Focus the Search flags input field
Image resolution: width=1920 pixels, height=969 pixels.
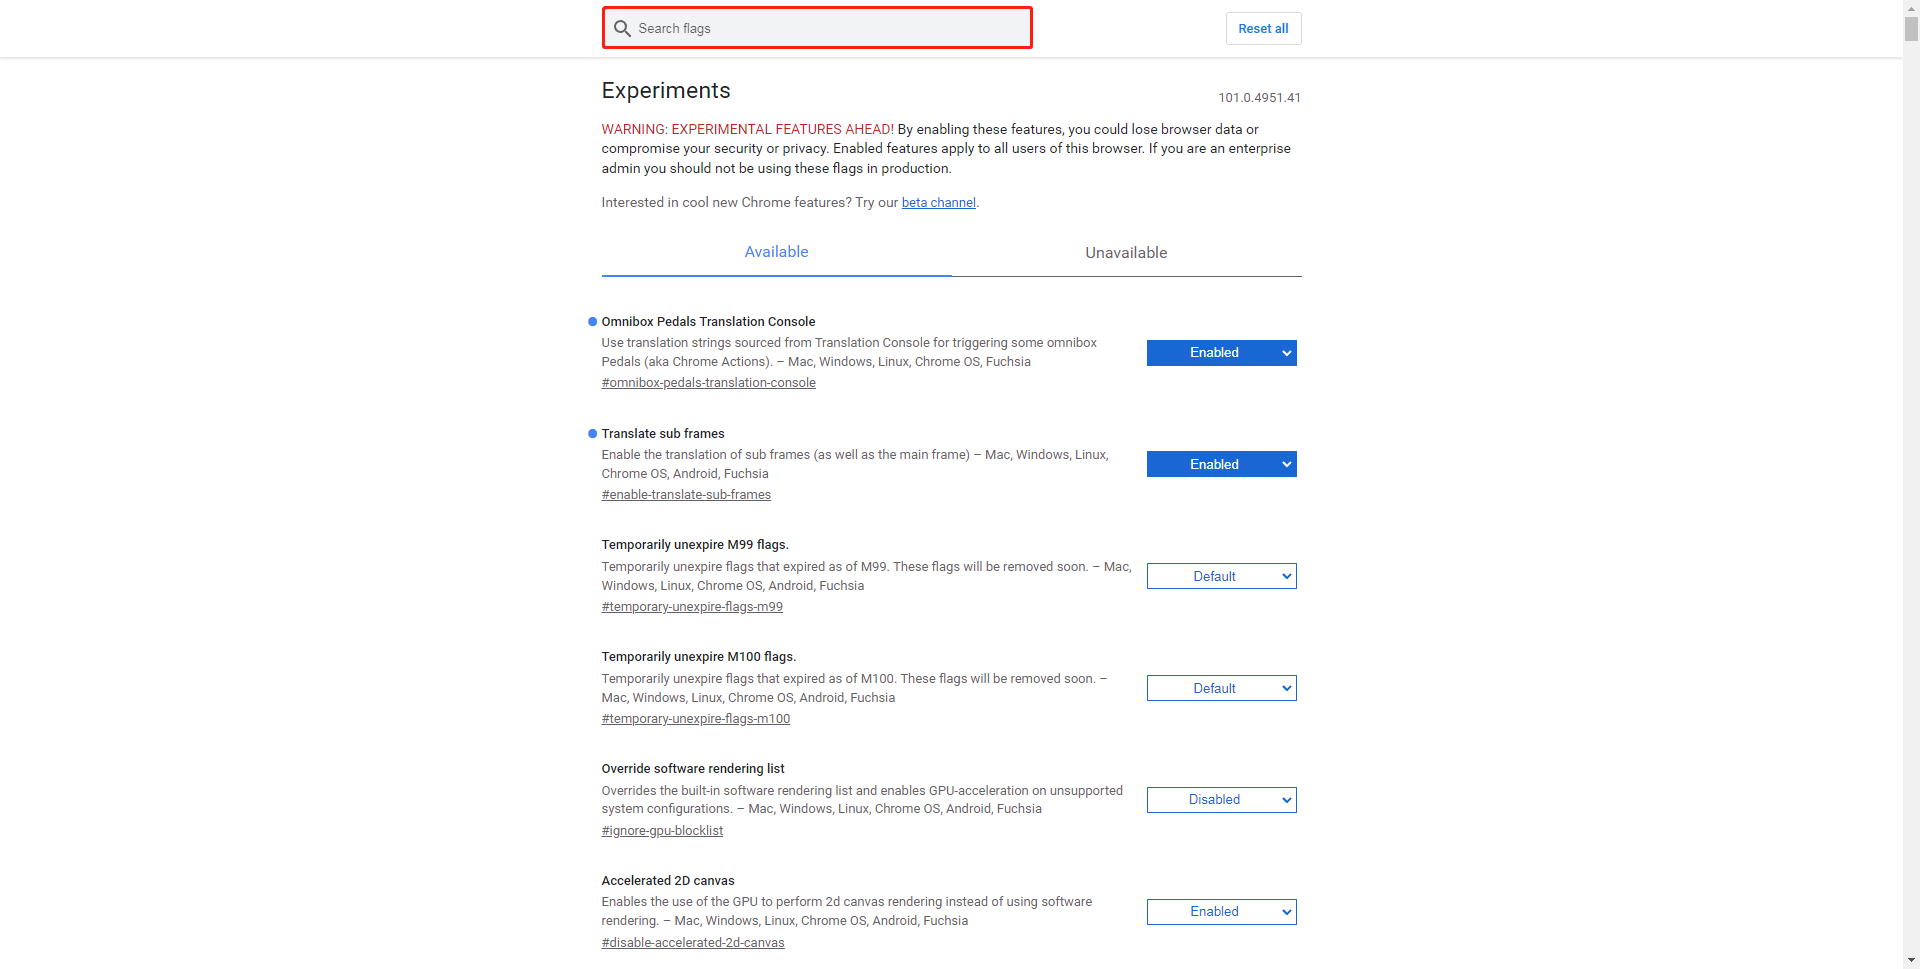point(830,28)
